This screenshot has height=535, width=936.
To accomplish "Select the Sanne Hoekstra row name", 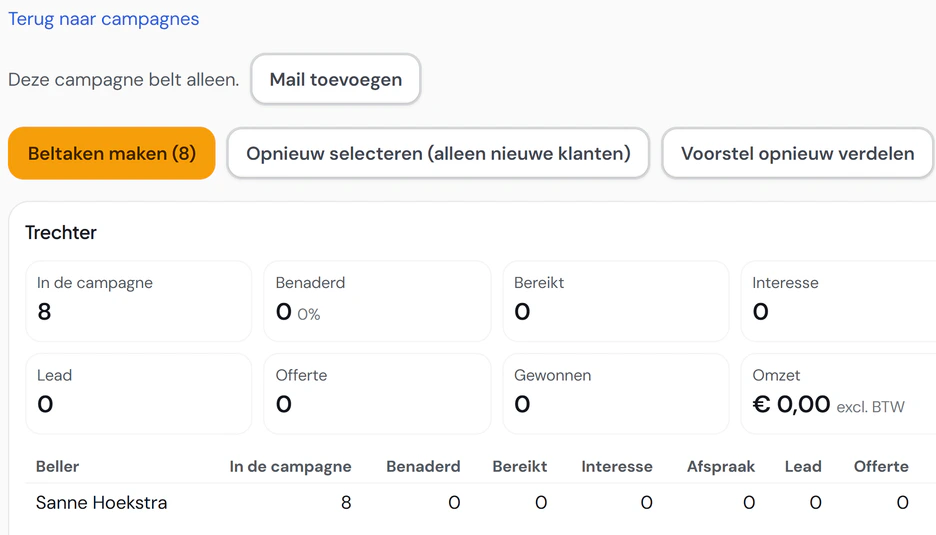I will pos(101,503).
